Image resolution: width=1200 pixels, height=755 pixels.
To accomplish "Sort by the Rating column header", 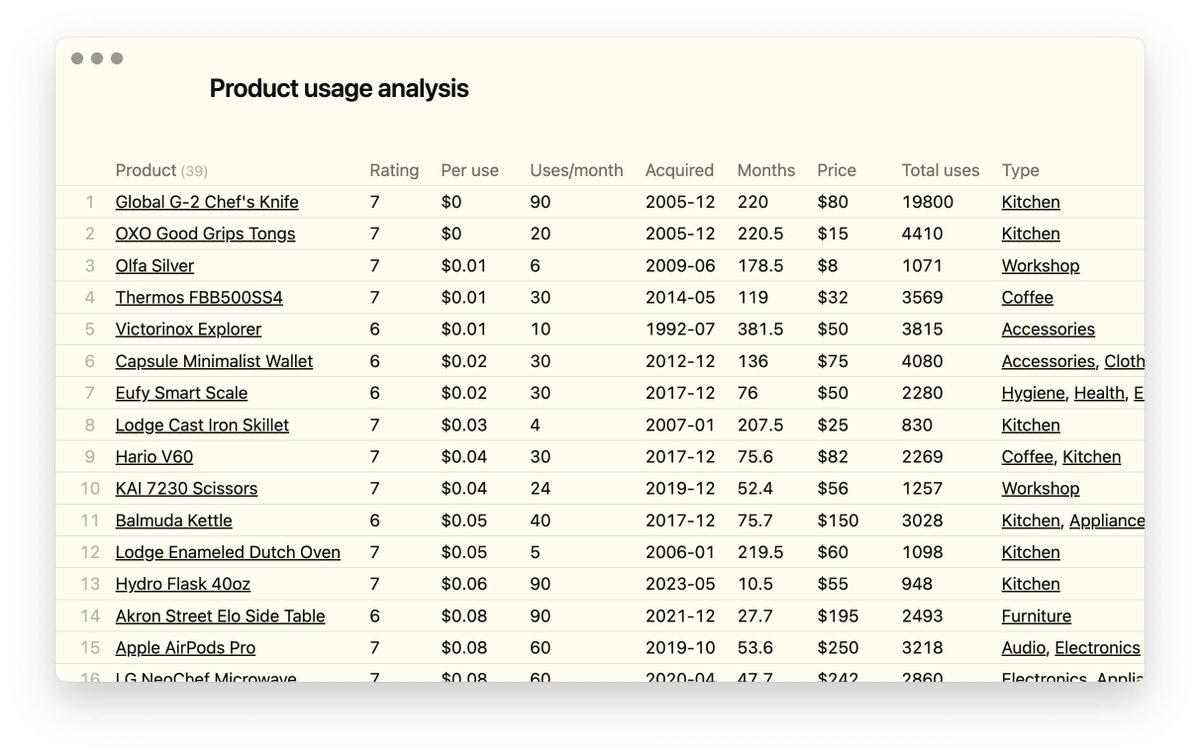I will tap(394, 170).
